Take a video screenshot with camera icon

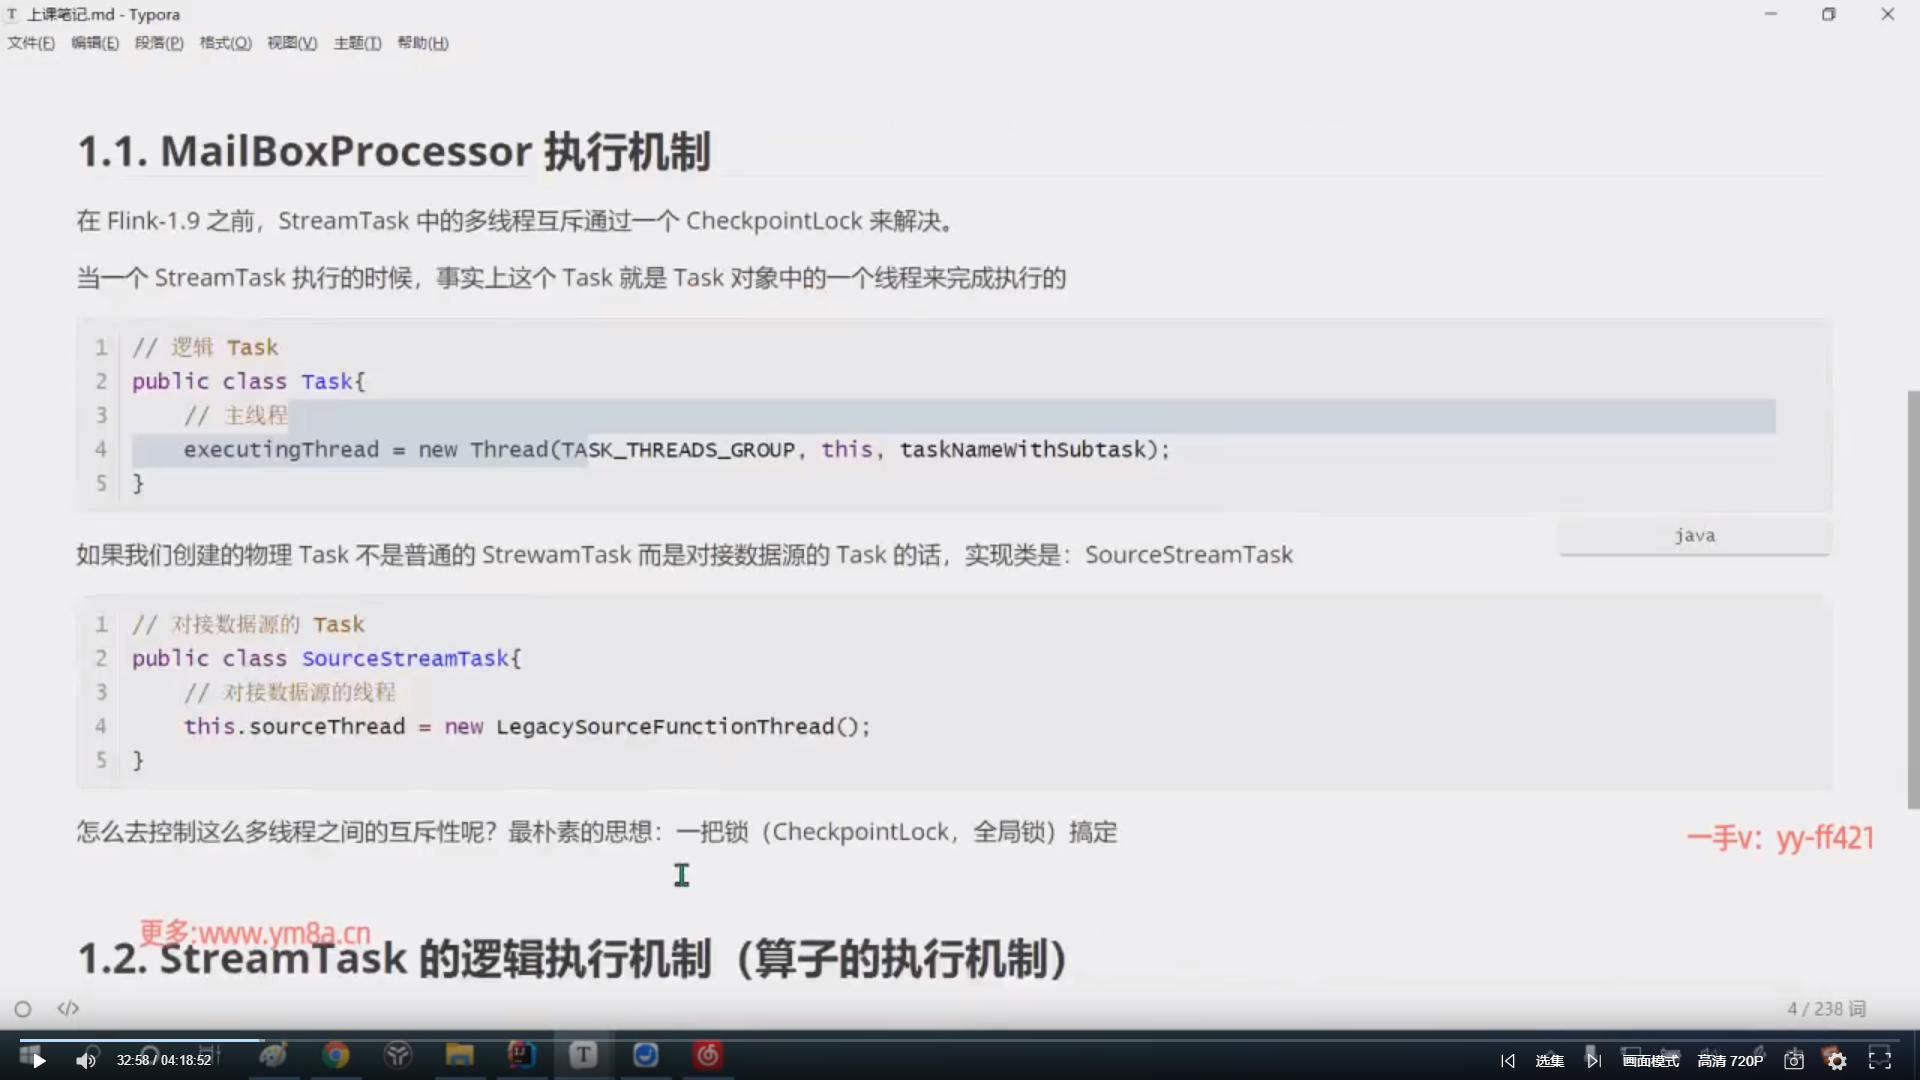1794,1061
